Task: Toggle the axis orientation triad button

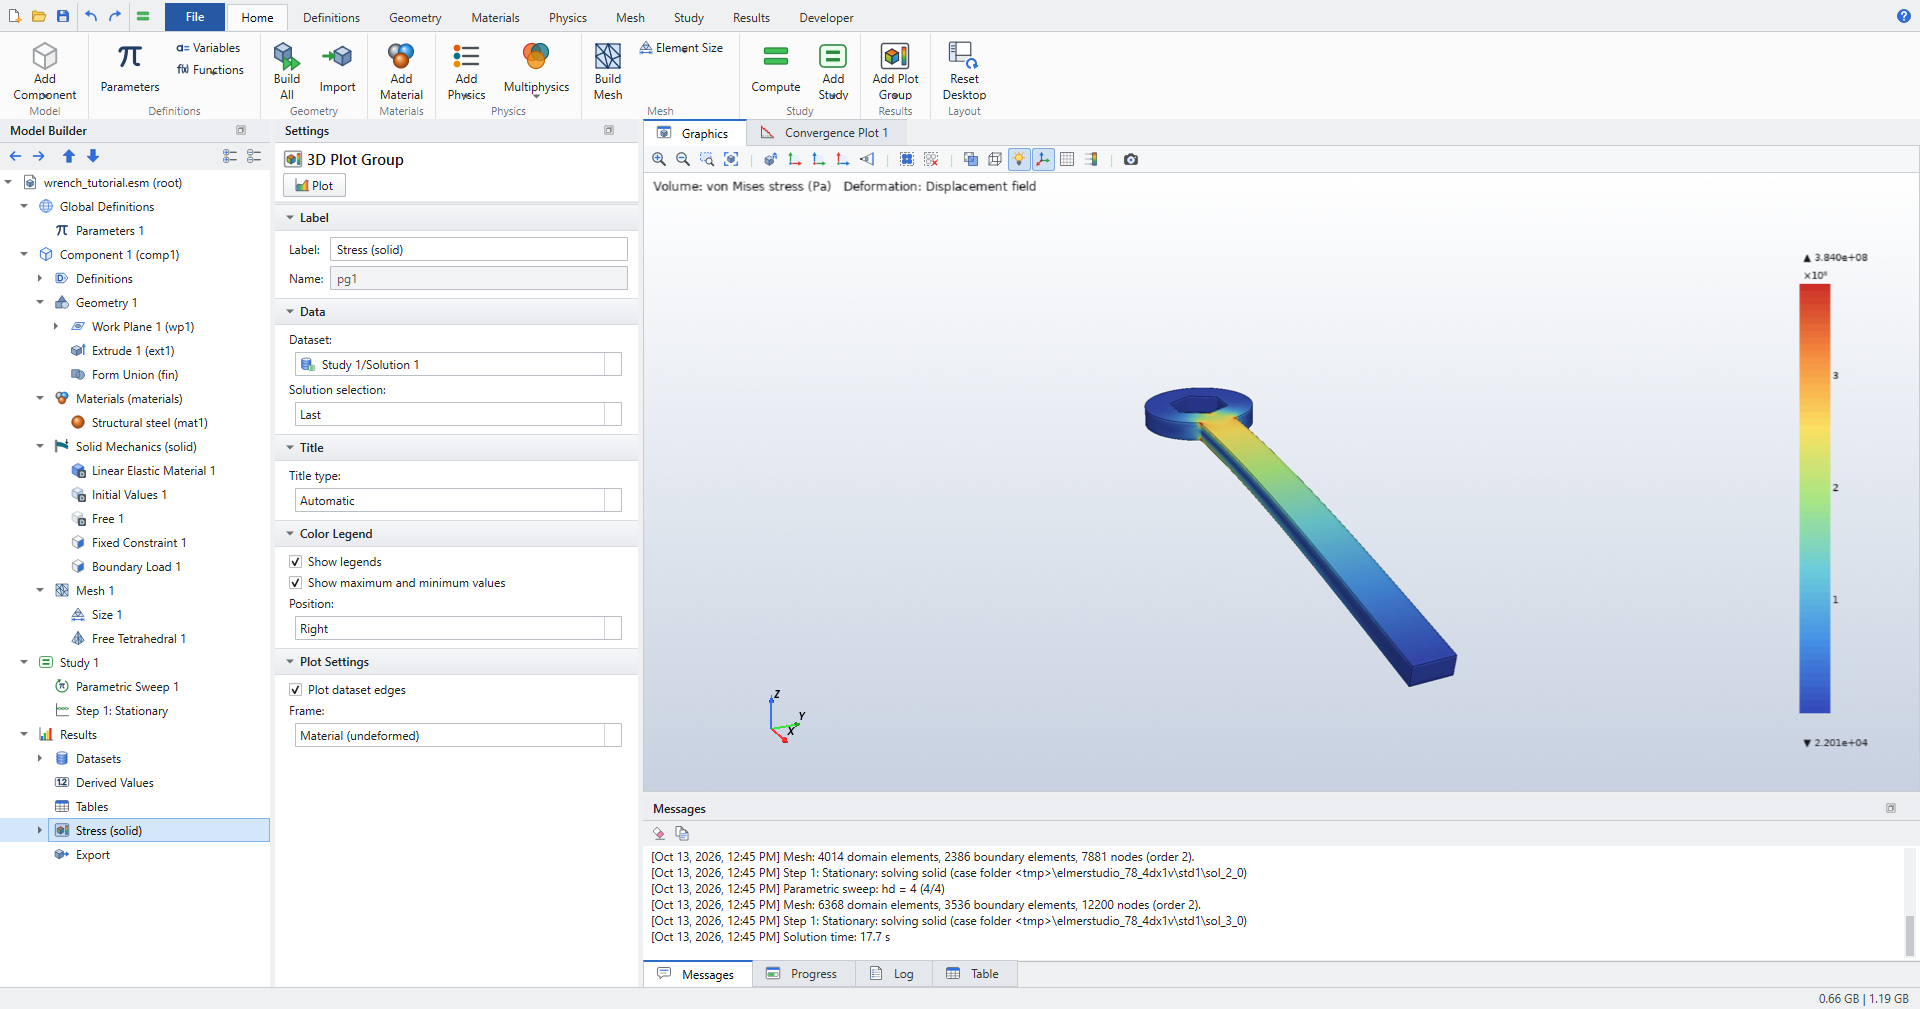Action: coord(1043,159)
